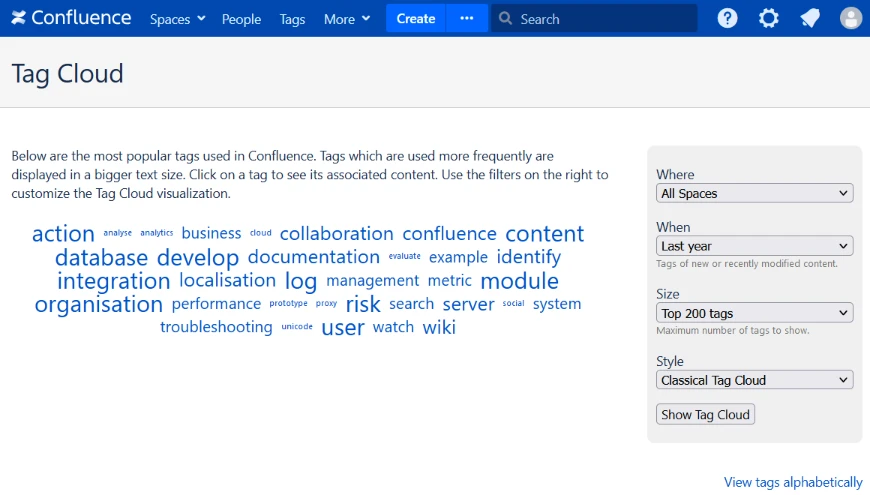Open the user profile avatar menu
870x495 pixels.
851,18
